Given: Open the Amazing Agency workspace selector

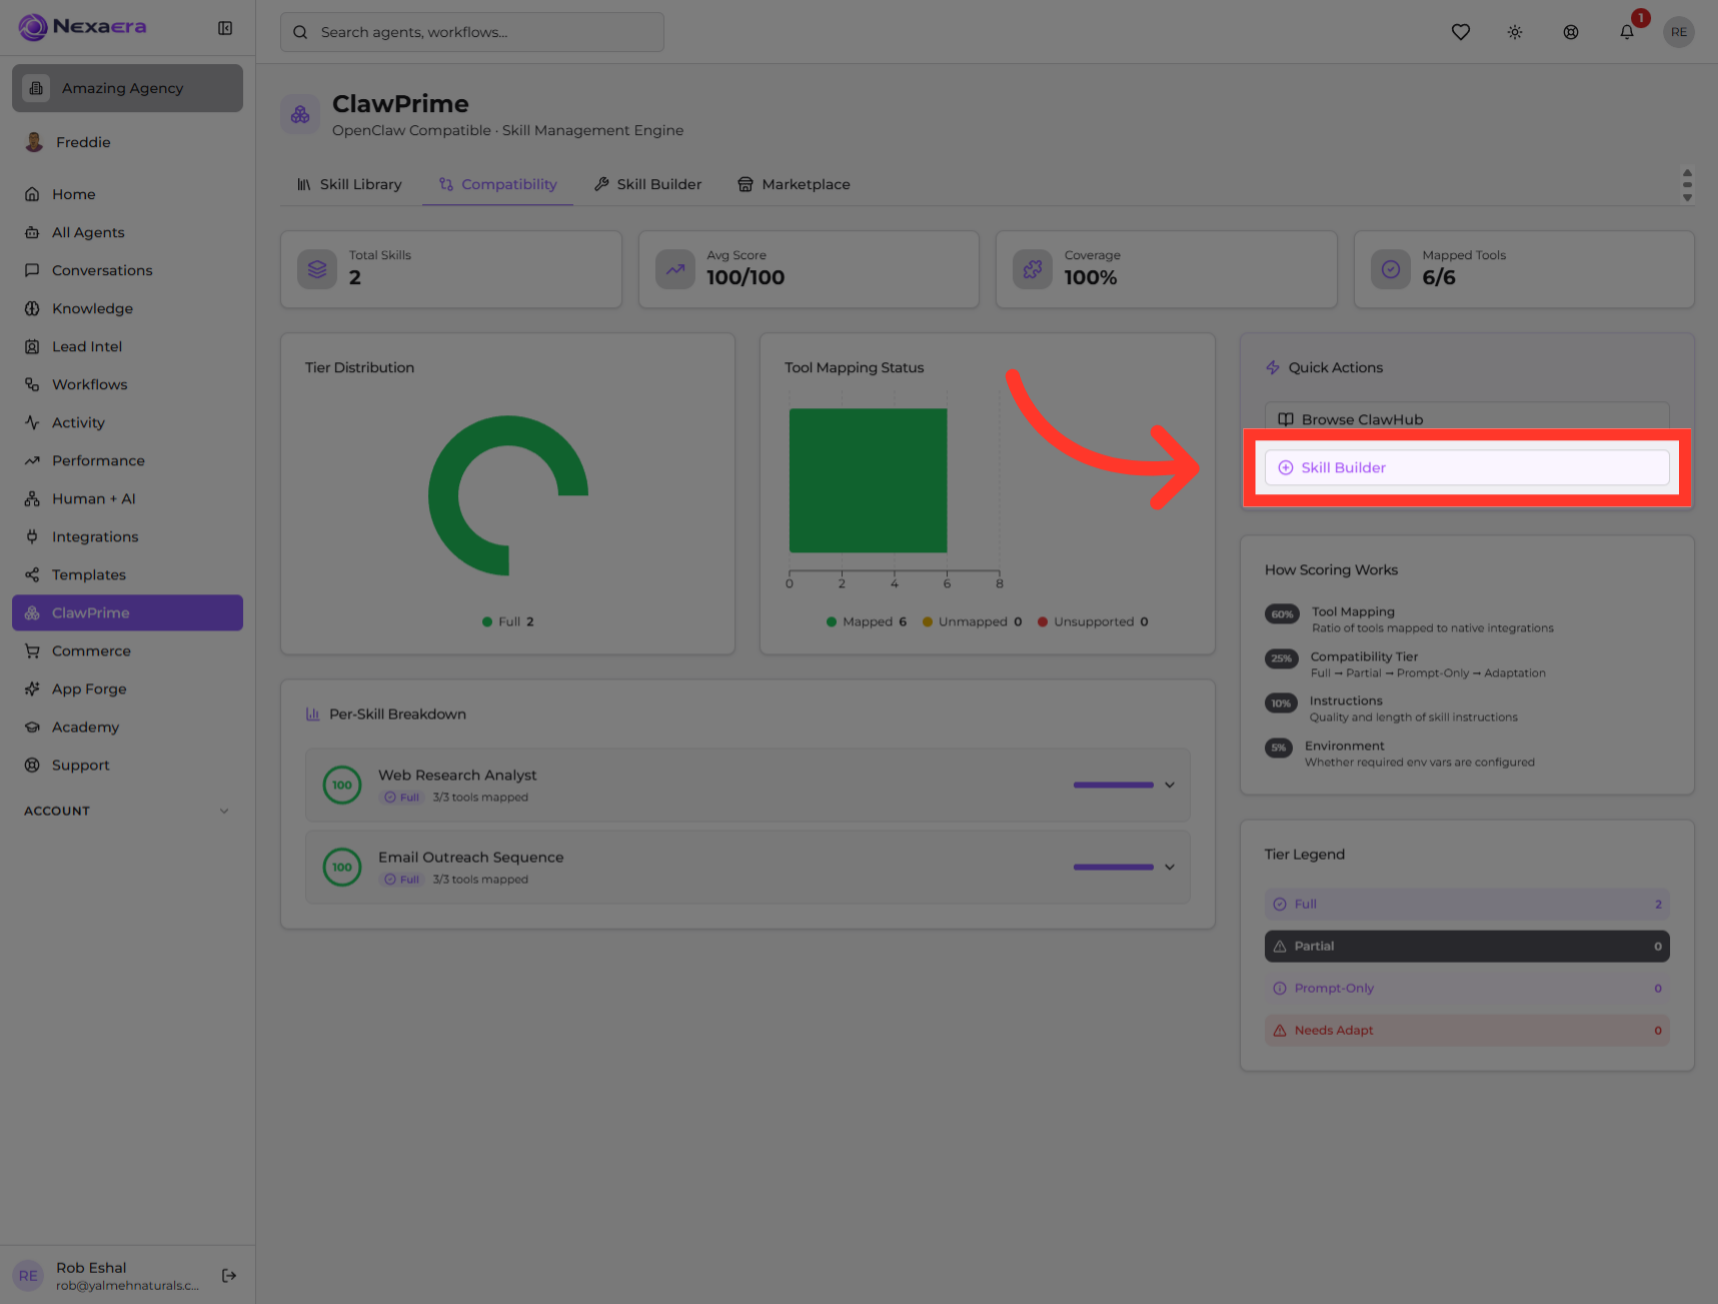Looking at the screenshot, I should pyautogui.click(x=128, y=88).
